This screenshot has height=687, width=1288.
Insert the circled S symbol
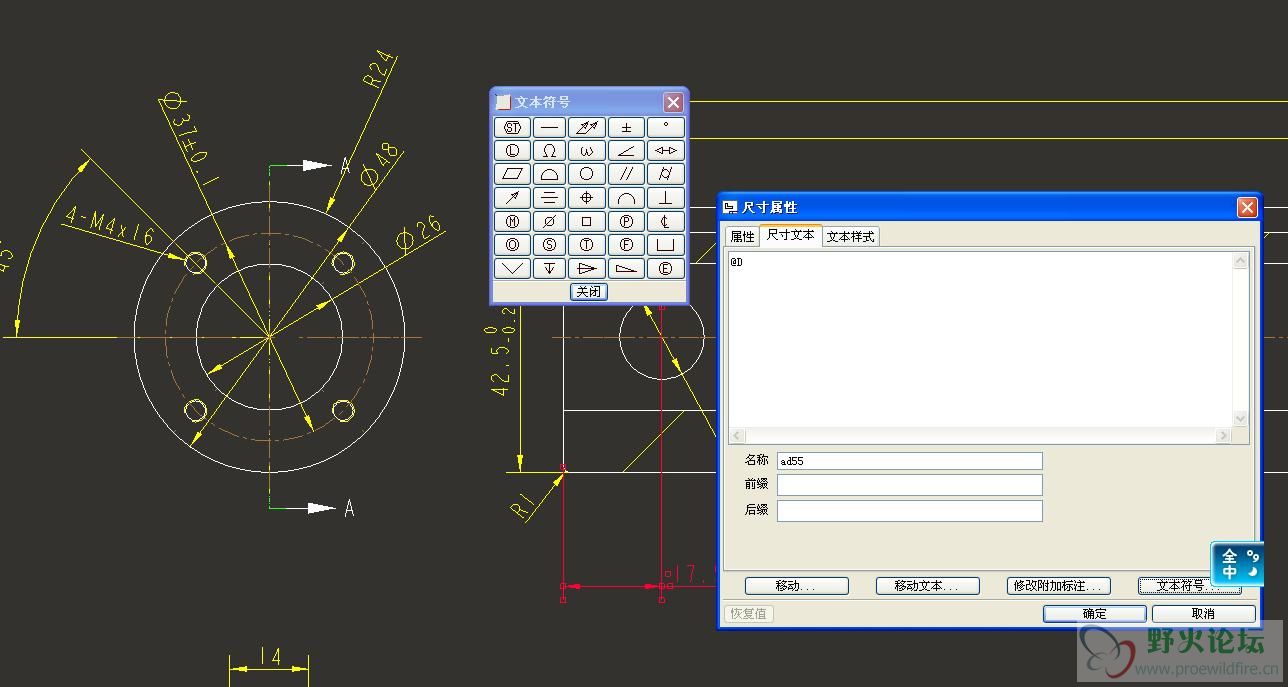tap(549, 244)
